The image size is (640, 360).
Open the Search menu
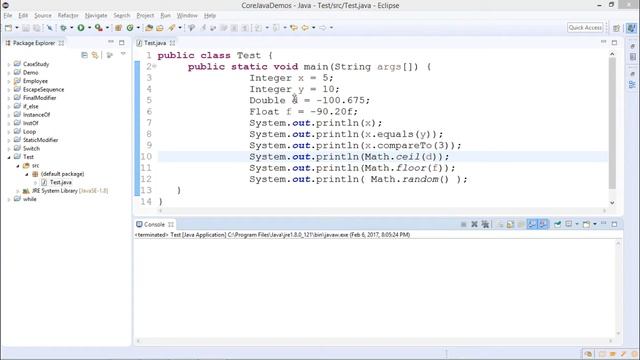point(122,16)
